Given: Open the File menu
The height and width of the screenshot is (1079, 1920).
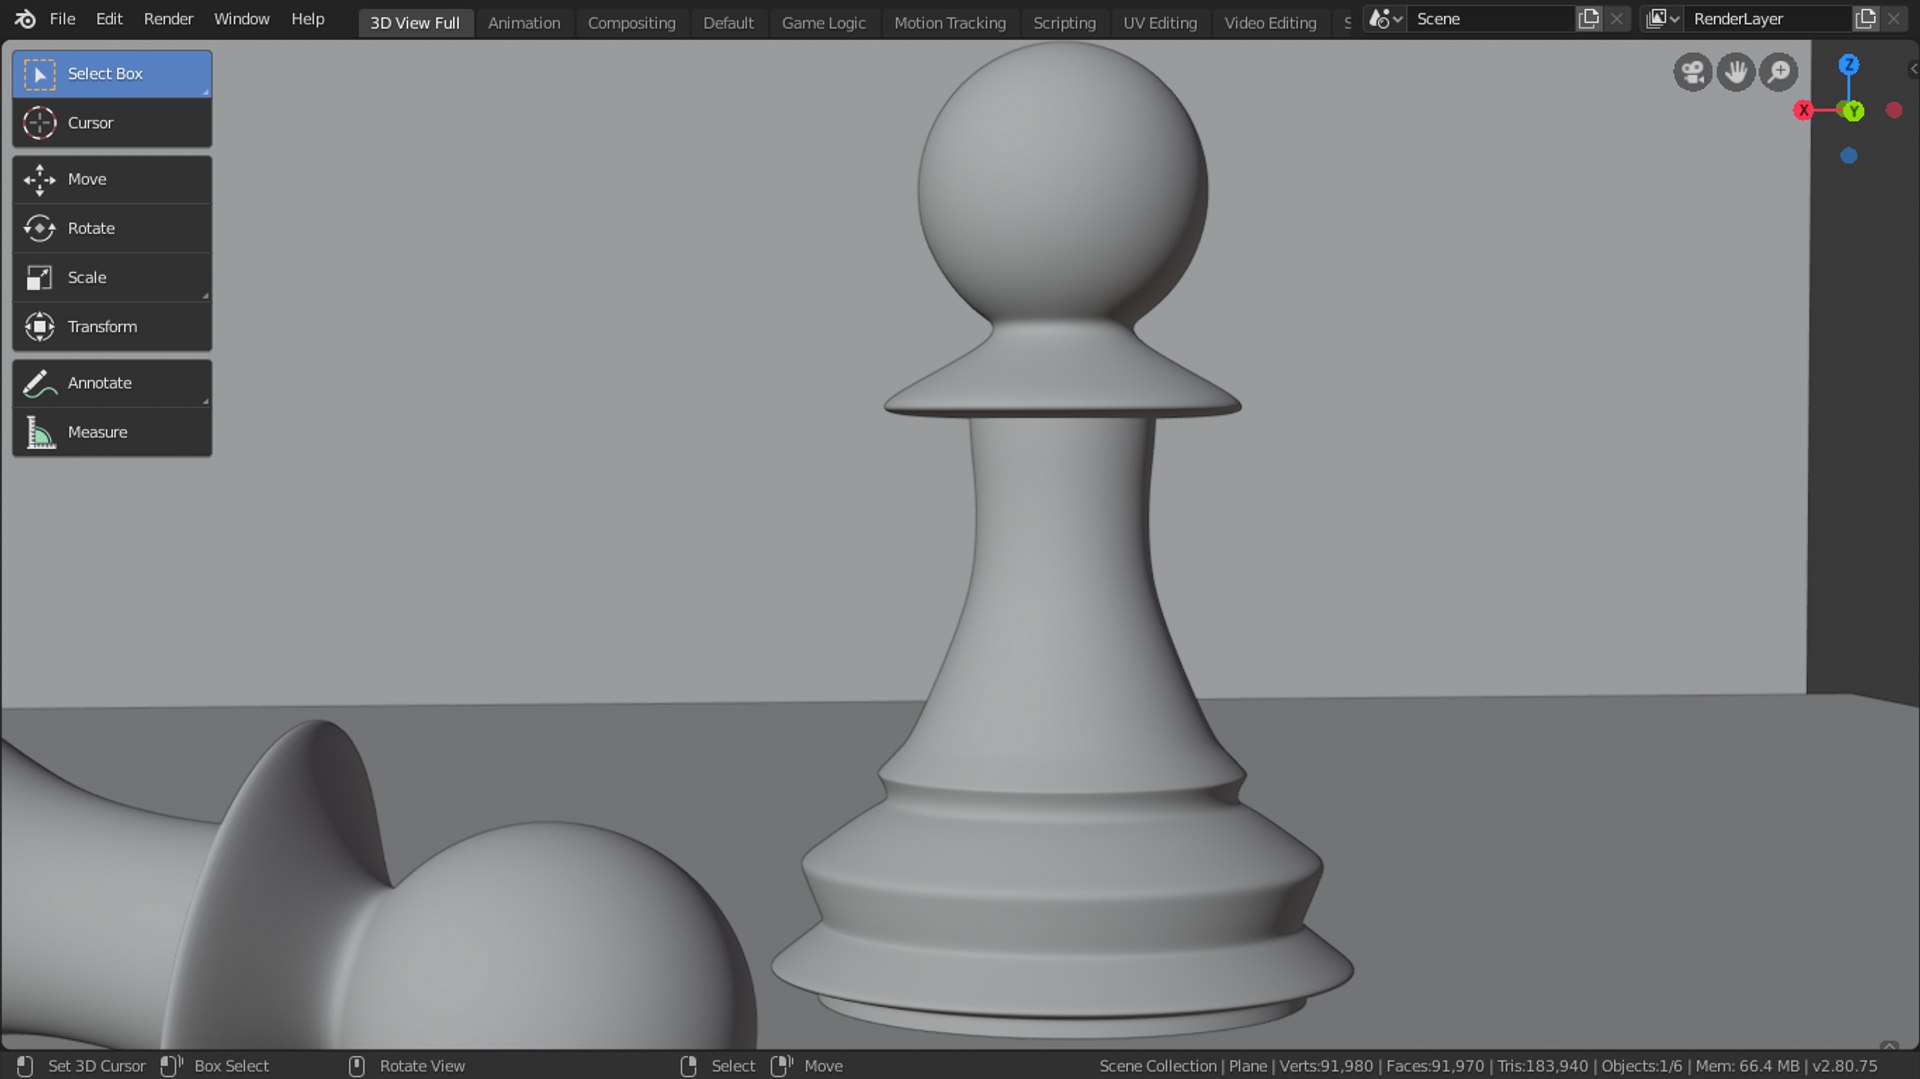Looking at the screenshot, I should coord(62,19).
